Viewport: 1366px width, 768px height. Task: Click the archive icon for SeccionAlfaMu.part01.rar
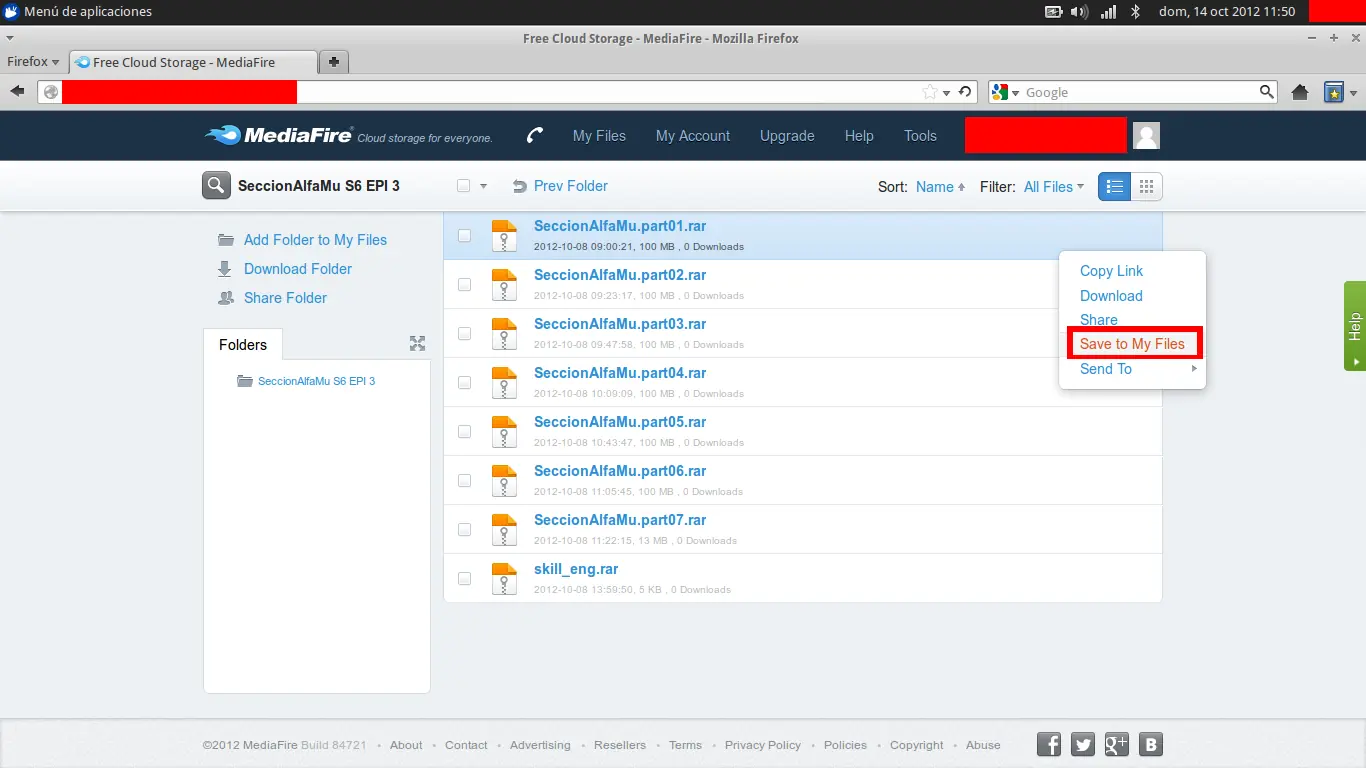(505, 236)
